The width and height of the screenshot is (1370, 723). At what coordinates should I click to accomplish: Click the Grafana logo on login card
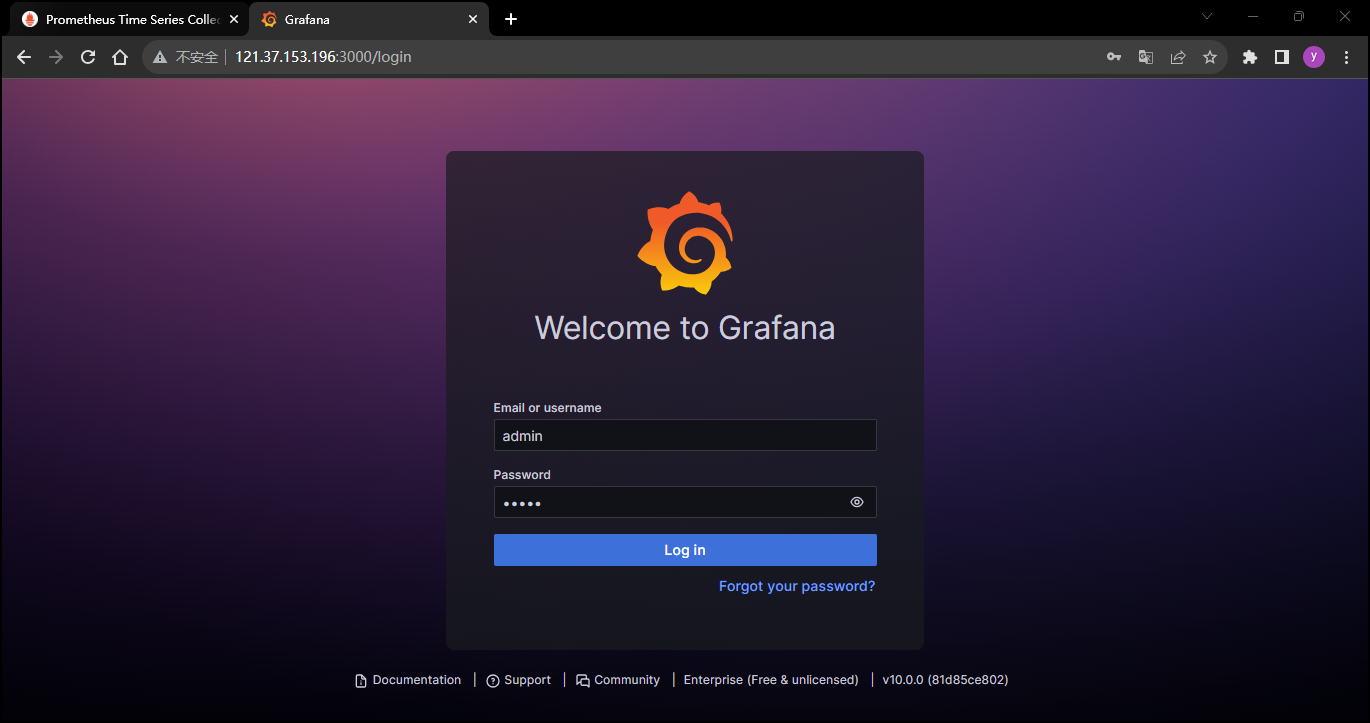[x=685, y=243]
